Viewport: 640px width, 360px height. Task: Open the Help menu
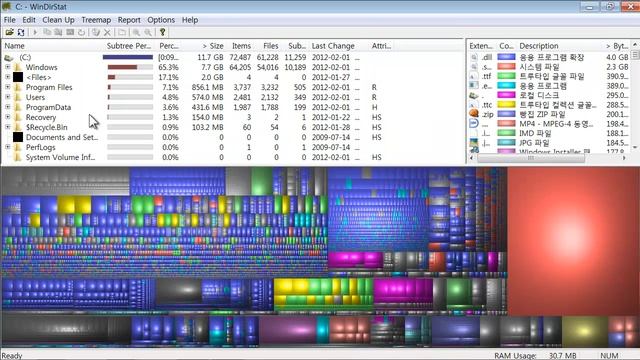pyautogui.click(x=190, y=20)
